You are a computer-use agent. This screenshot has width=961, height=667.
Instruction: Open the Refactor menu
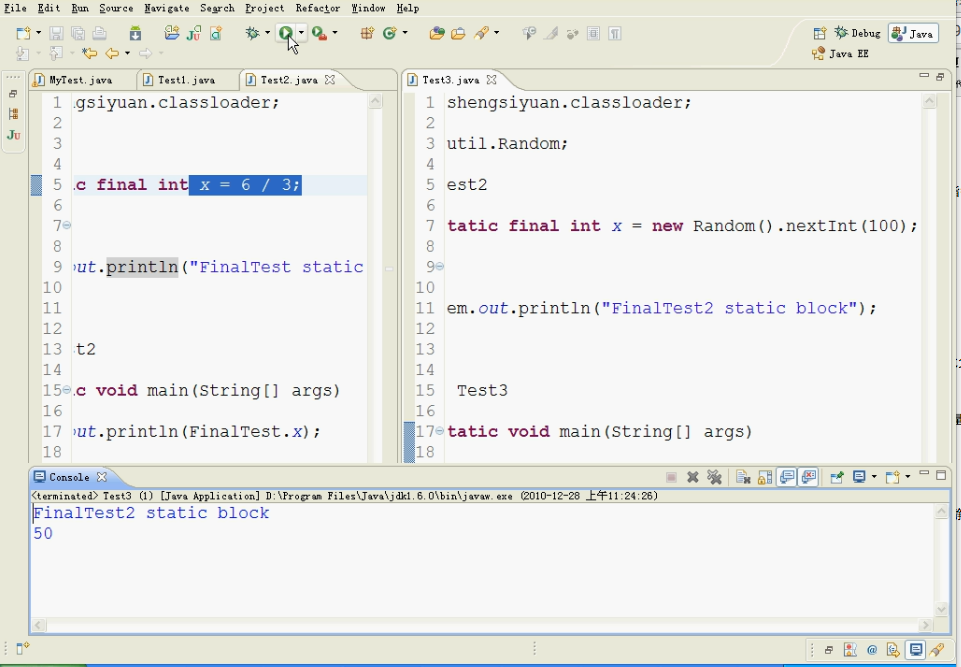pos(317,8)
